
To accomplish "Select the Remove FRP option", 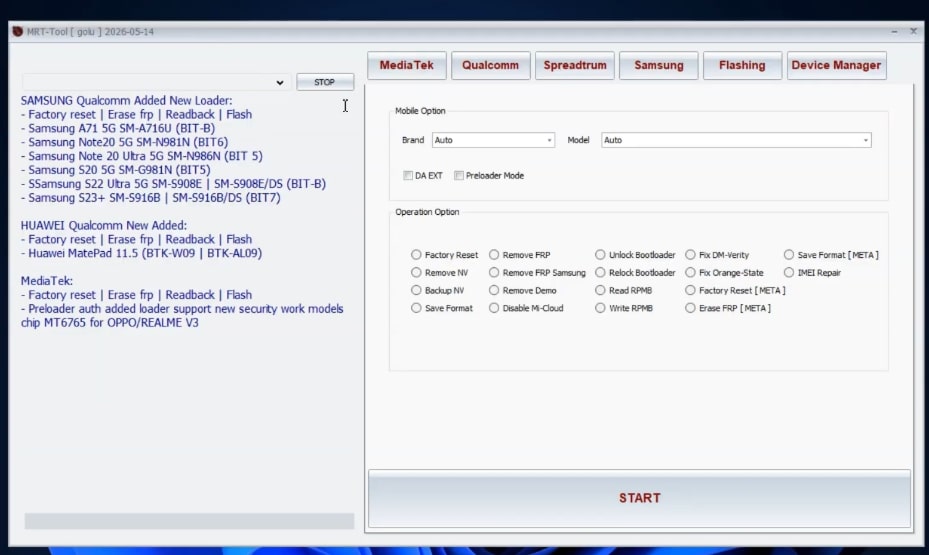I will (494, 255).
